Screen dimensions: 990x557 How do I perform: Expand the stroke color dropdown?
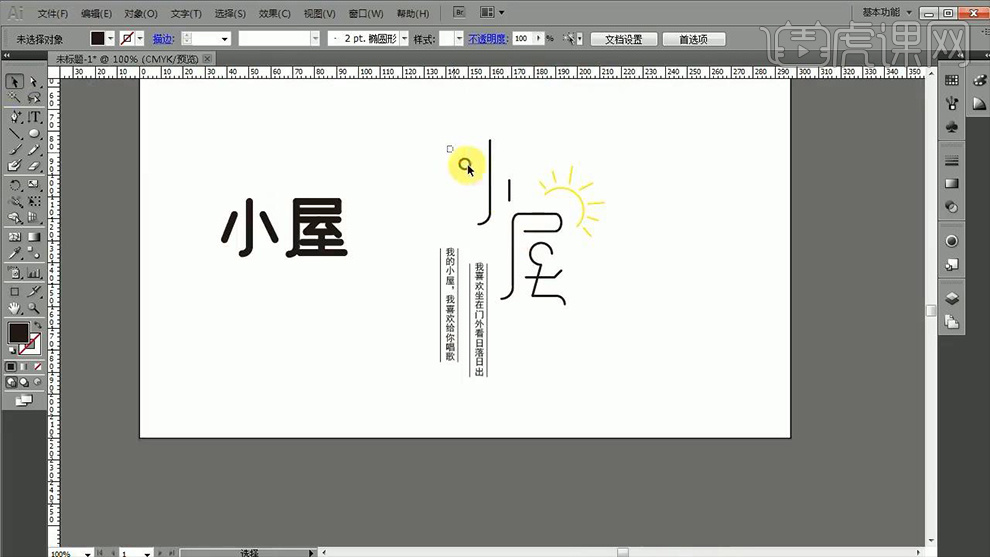(139, 38)
